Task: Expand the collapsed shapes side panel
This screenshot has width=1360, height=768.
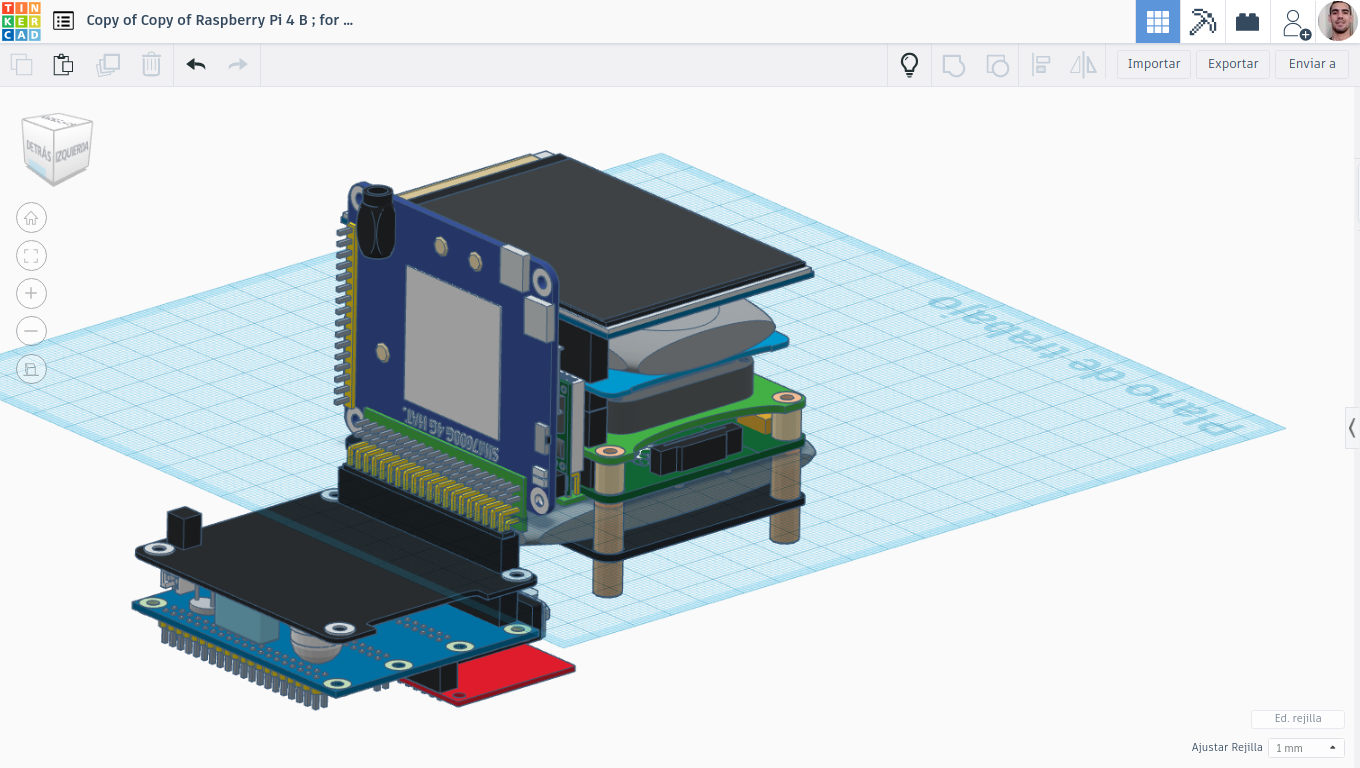Action: [x=1352, y=428]
